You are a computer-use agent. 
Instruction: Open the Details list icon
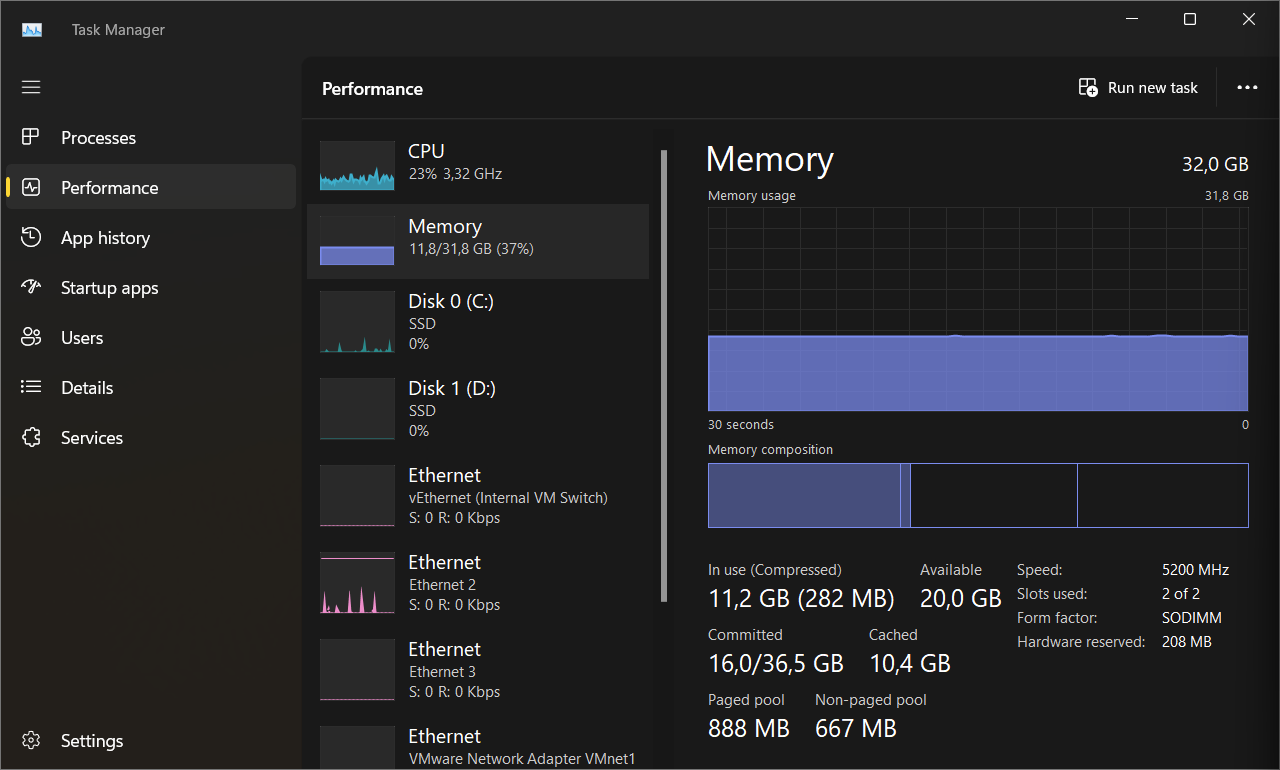(x=31, y=388)
